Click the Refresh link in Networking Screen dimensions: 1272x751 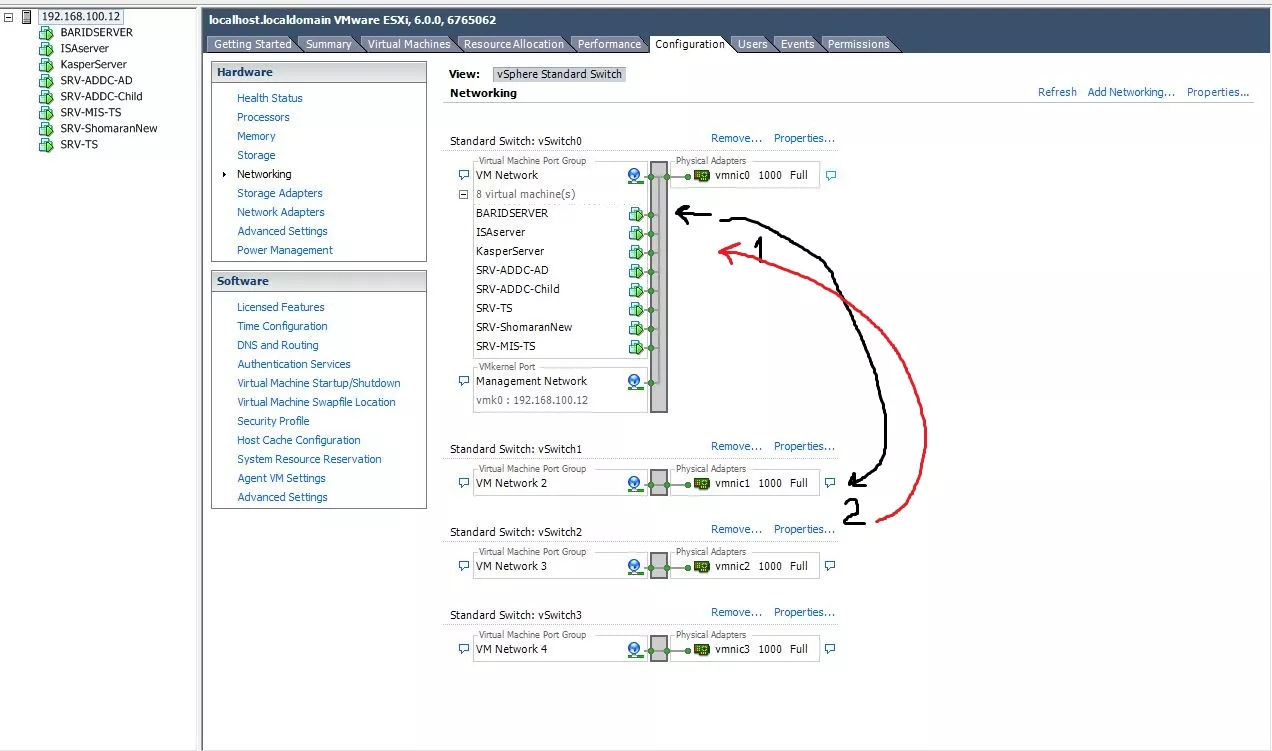tap(1057, 92)
